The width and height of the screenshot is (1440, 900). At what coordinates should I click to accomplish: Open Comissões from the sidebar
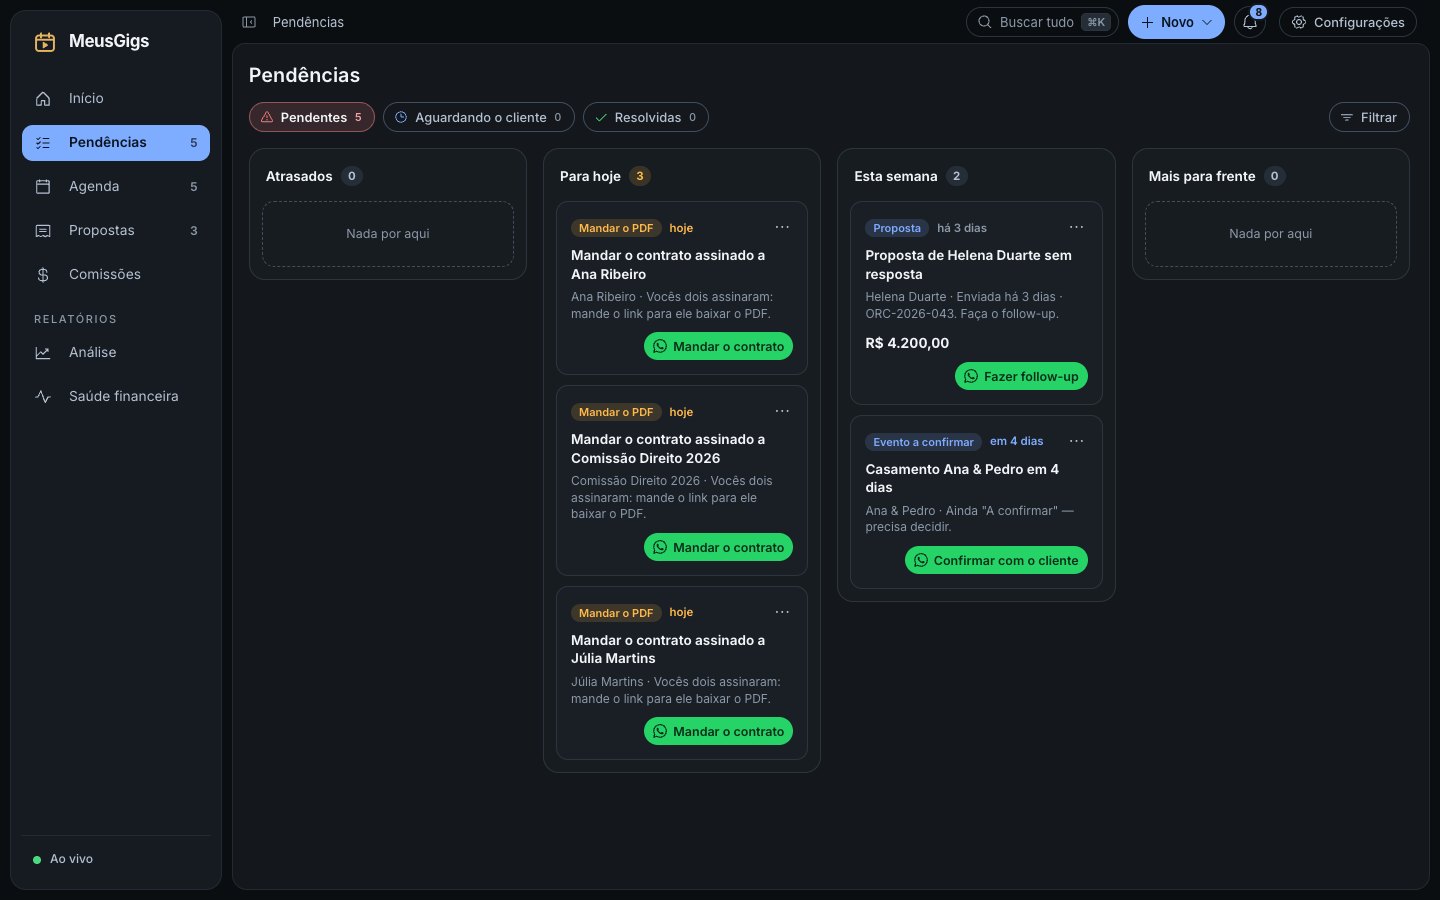coord(116,274)
